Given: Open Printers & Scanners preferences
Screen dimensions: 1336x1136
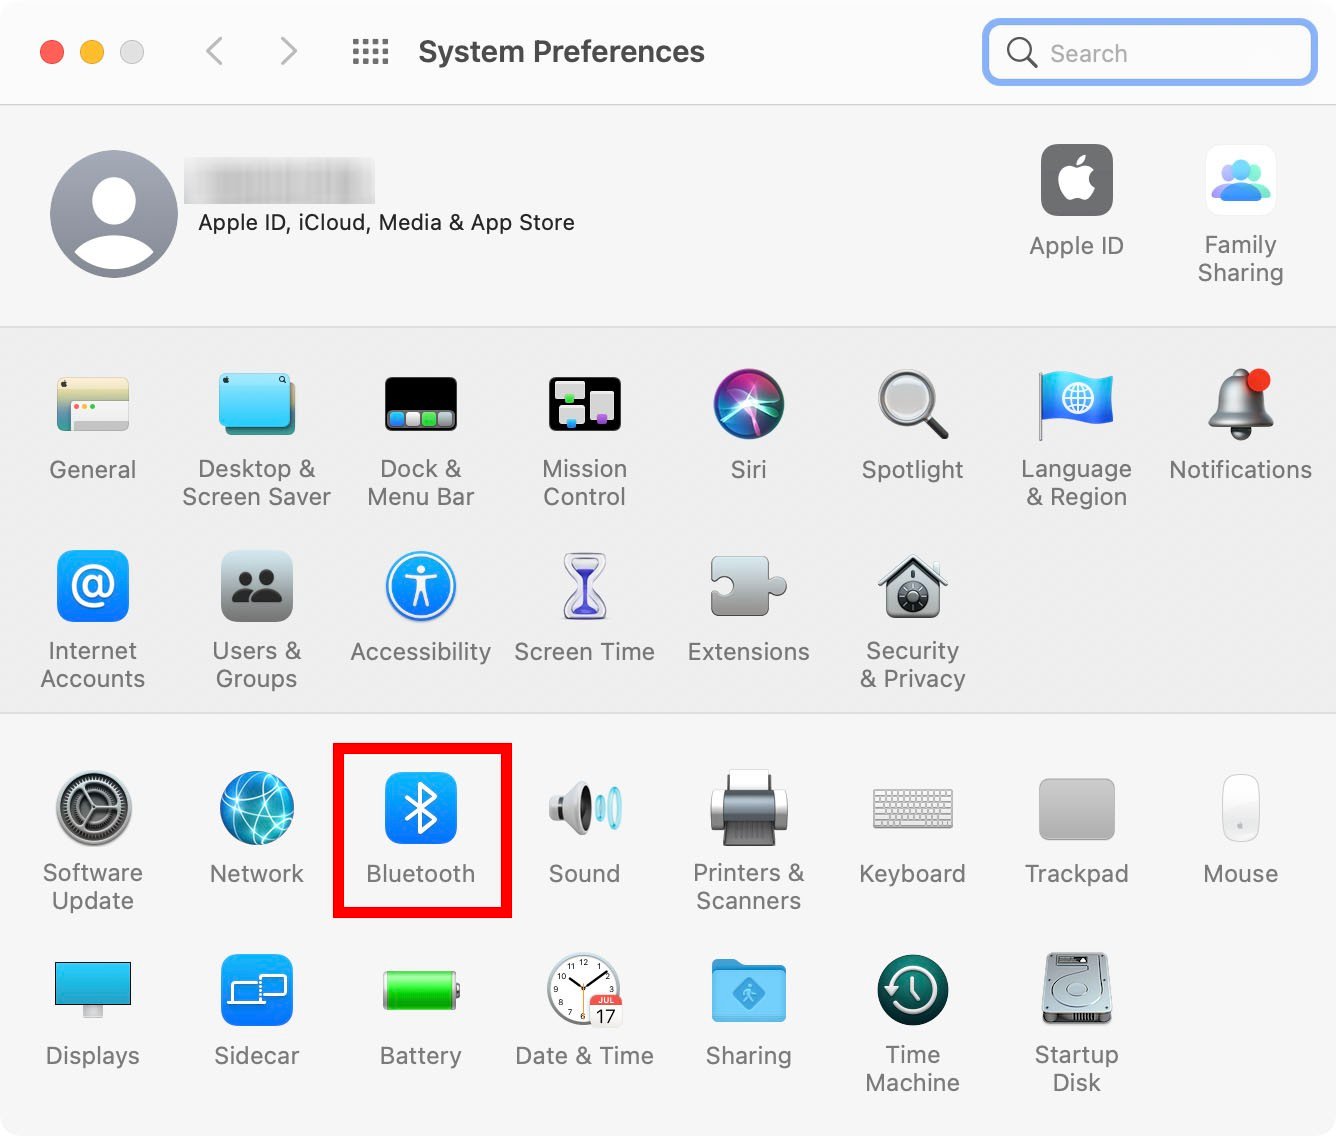Looking at the screenshot, I should click(748, 809).
